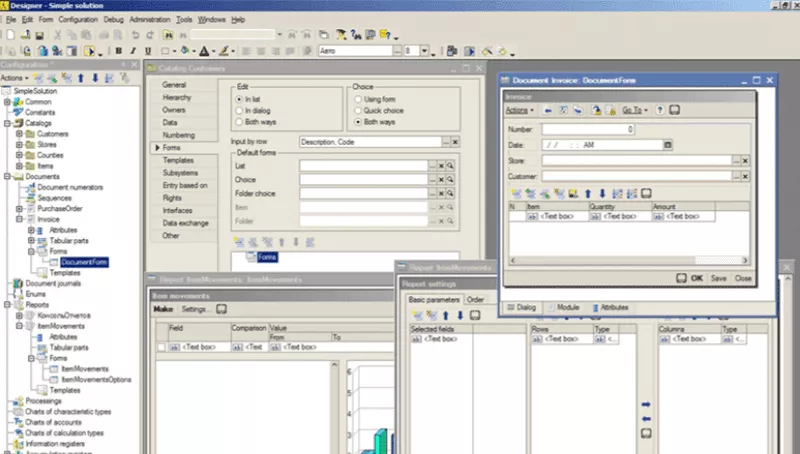
Task: Switch to the Module tab
Action: [563, 307]
